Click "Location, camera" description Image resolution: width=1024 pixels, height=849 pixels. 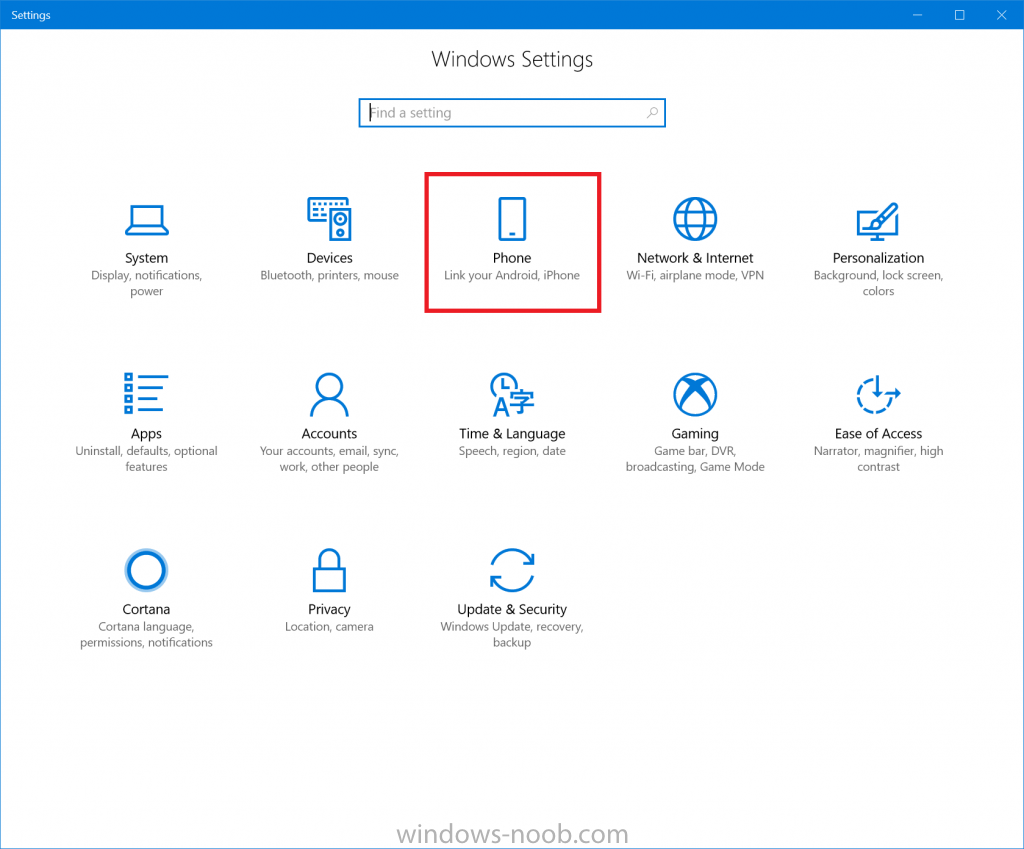pyautogui.click(x=329, y=627)
